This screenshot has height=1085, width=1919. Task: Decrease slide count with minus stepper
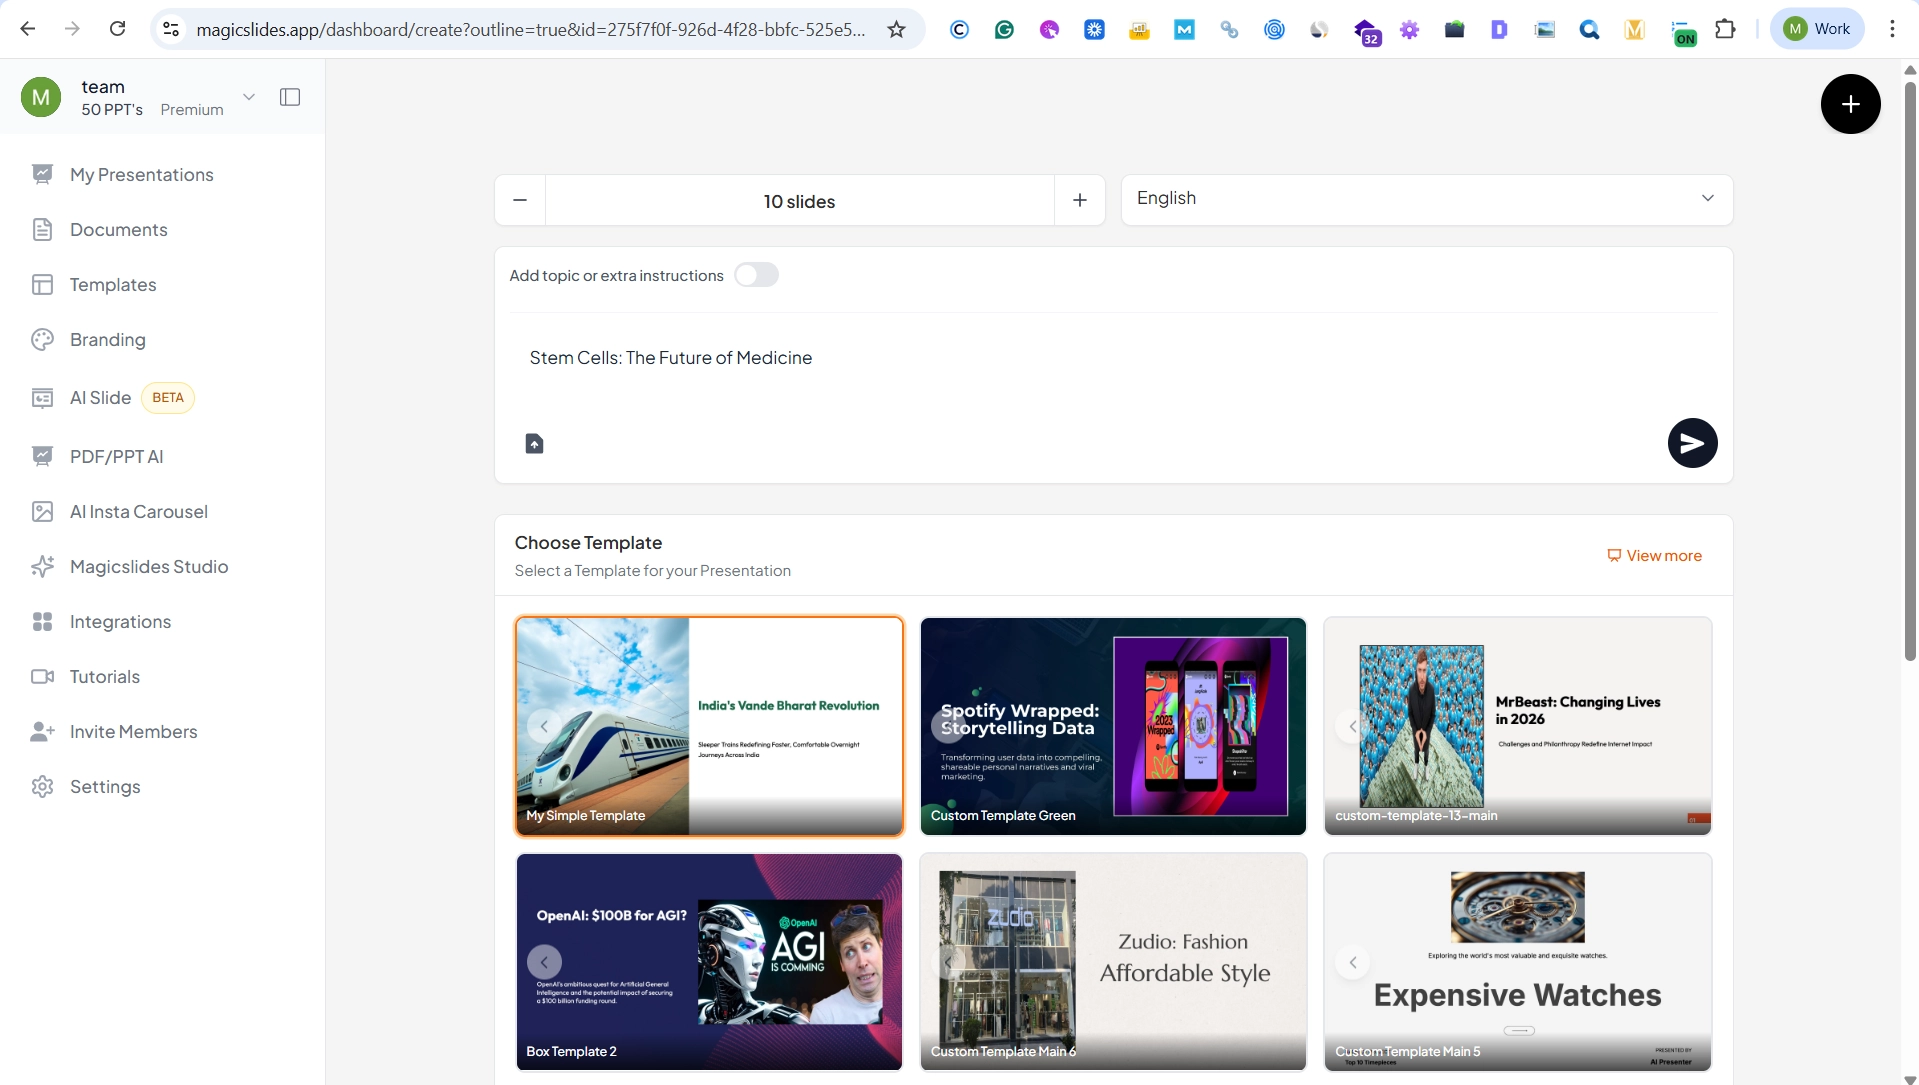tap(520, 200)
